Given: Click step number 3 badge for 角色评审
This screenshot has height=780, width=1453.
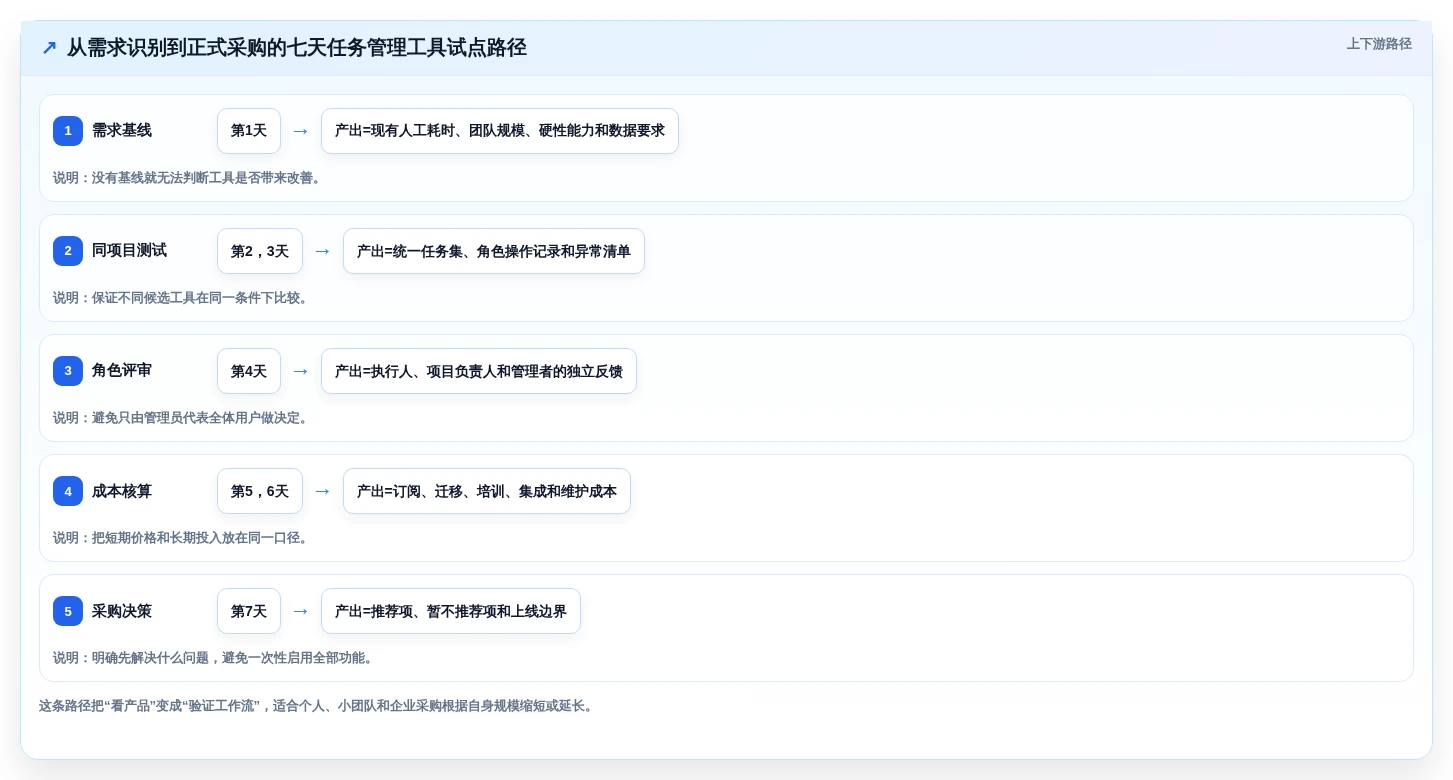Looking at the screenshot, I should coord(68,371).
